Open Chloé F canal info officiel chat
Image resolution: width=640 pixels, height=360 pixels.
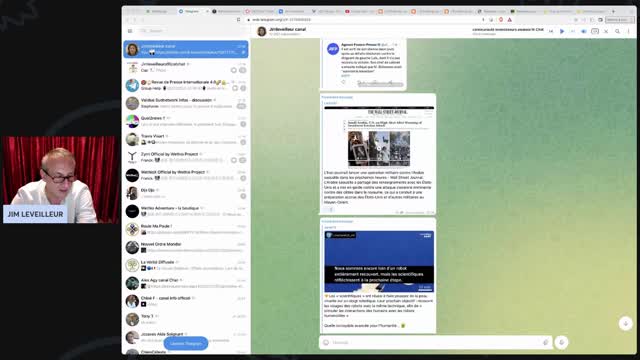[186, 301]
